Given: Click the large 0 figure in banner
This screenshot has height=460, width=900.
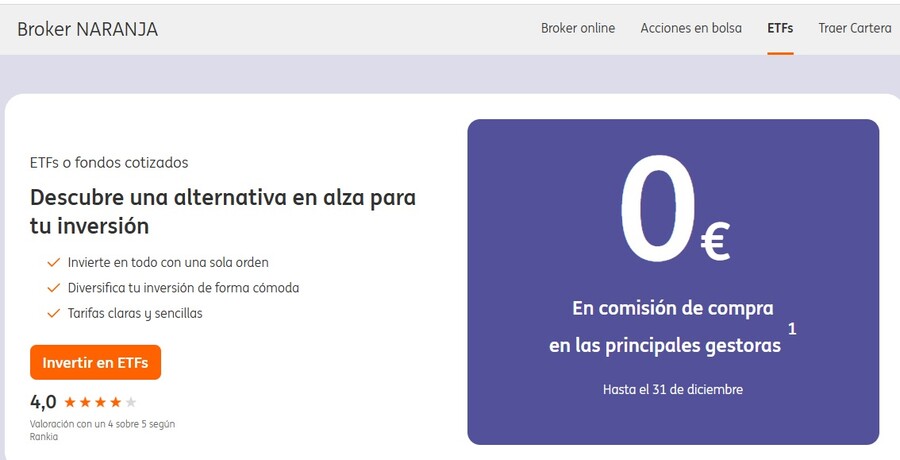Looking at the screenshot, I should [658, 209].
